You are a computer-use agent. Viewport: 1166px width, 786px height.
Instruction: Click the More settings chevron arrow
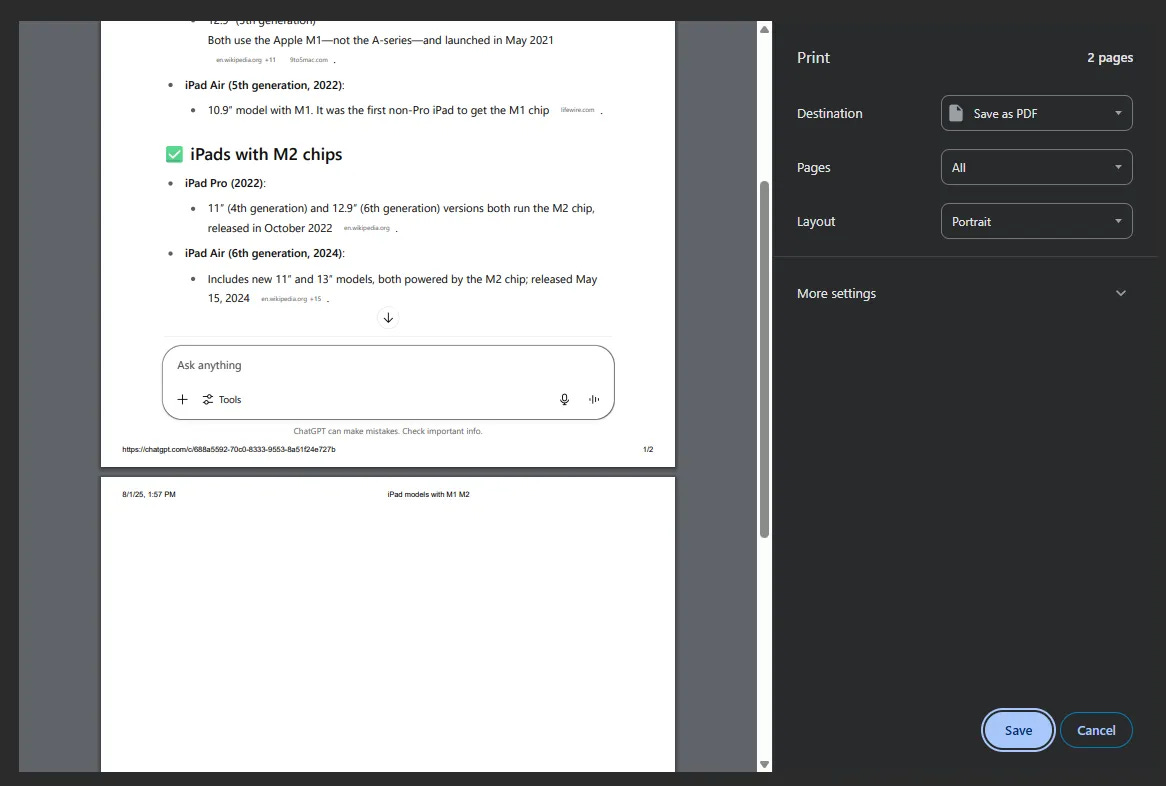pyautogui.click(x=1121, y=293)
